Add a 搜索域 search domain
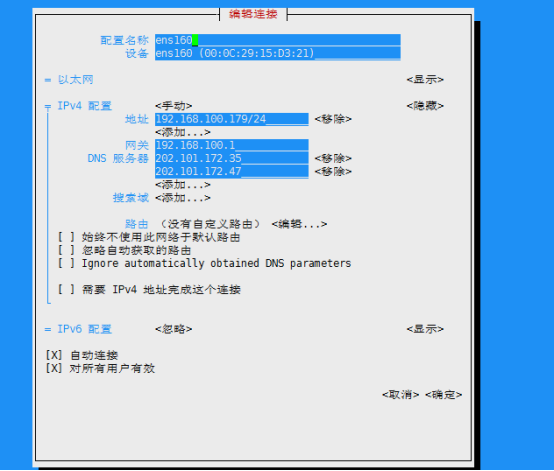 pos(183,198)
